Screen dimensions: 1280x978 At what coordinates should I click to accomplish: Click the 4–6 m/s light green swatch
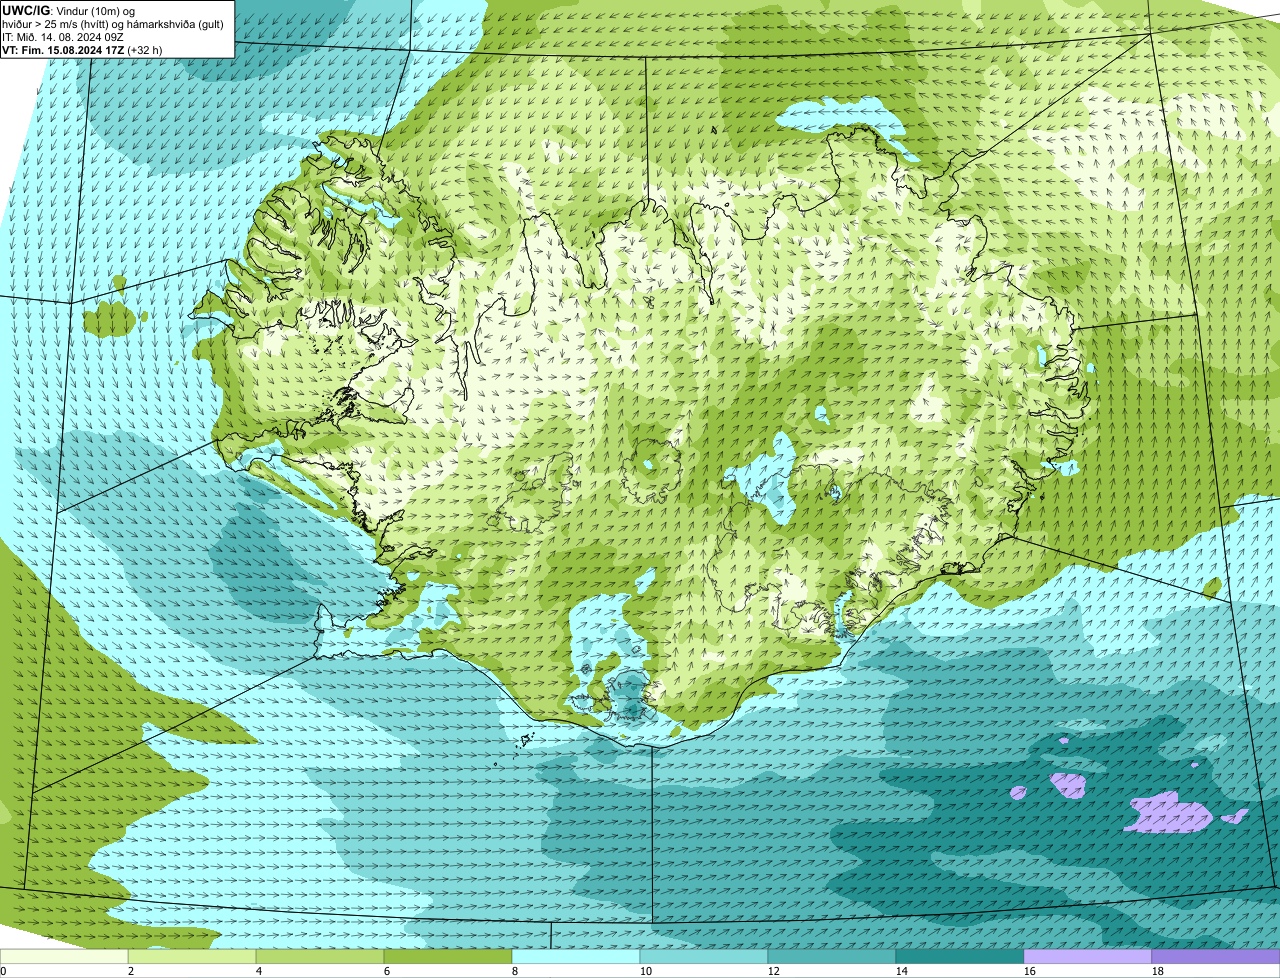pyautogui.click(x=320, y=956)
